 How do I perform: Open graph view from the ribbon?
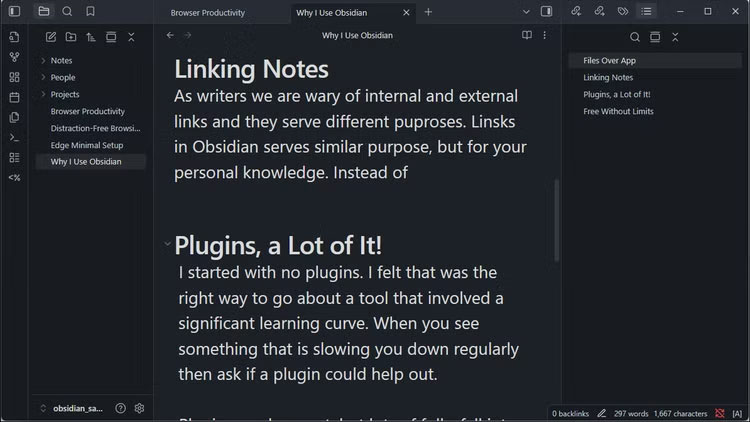[x=14, y=57]
